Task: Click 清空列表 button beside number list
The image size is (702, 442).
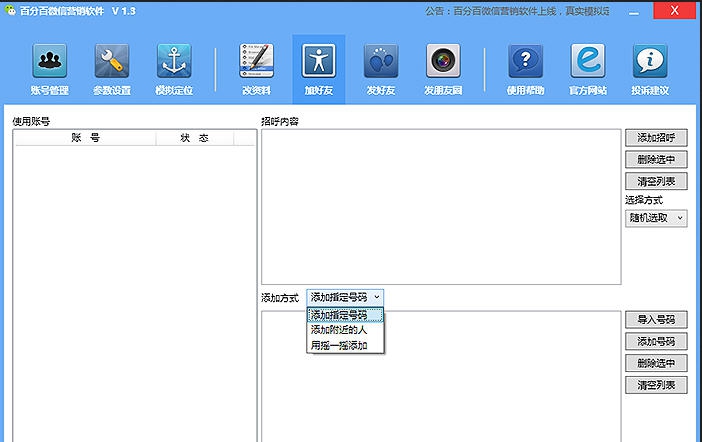Action: [656, 385]
